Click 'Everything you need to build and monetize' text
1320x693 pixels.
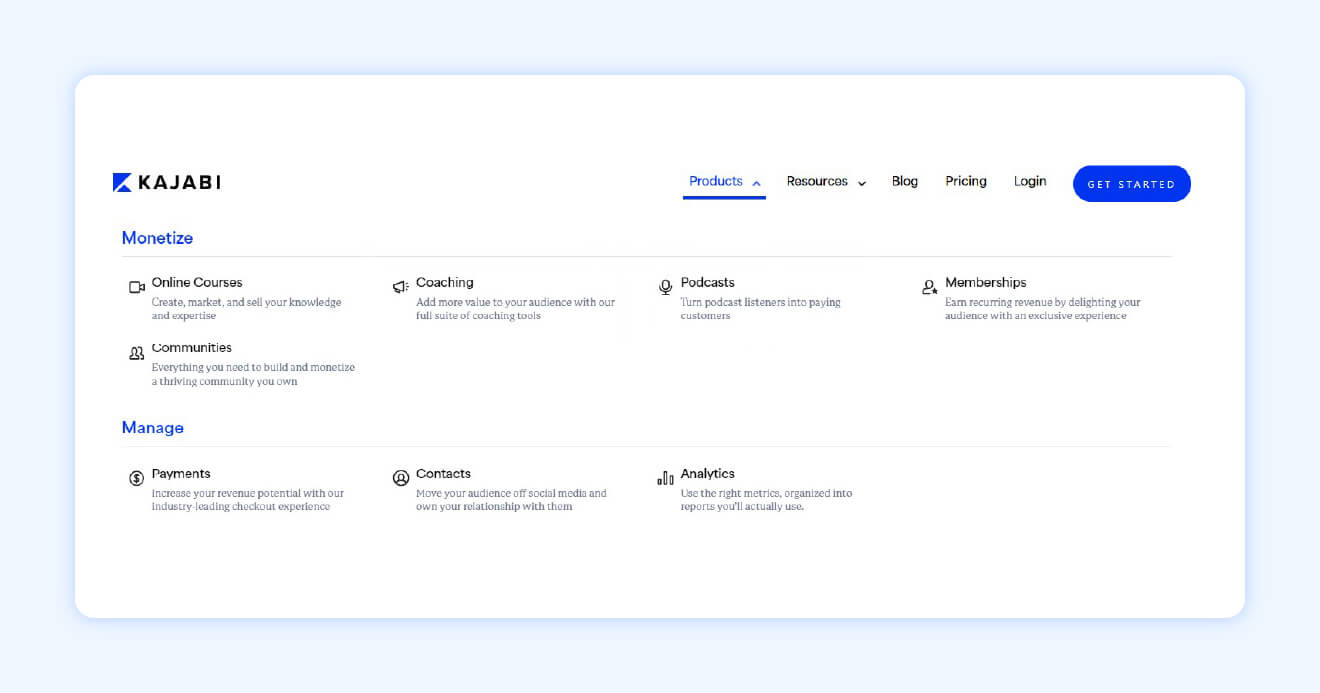[254, 374]
